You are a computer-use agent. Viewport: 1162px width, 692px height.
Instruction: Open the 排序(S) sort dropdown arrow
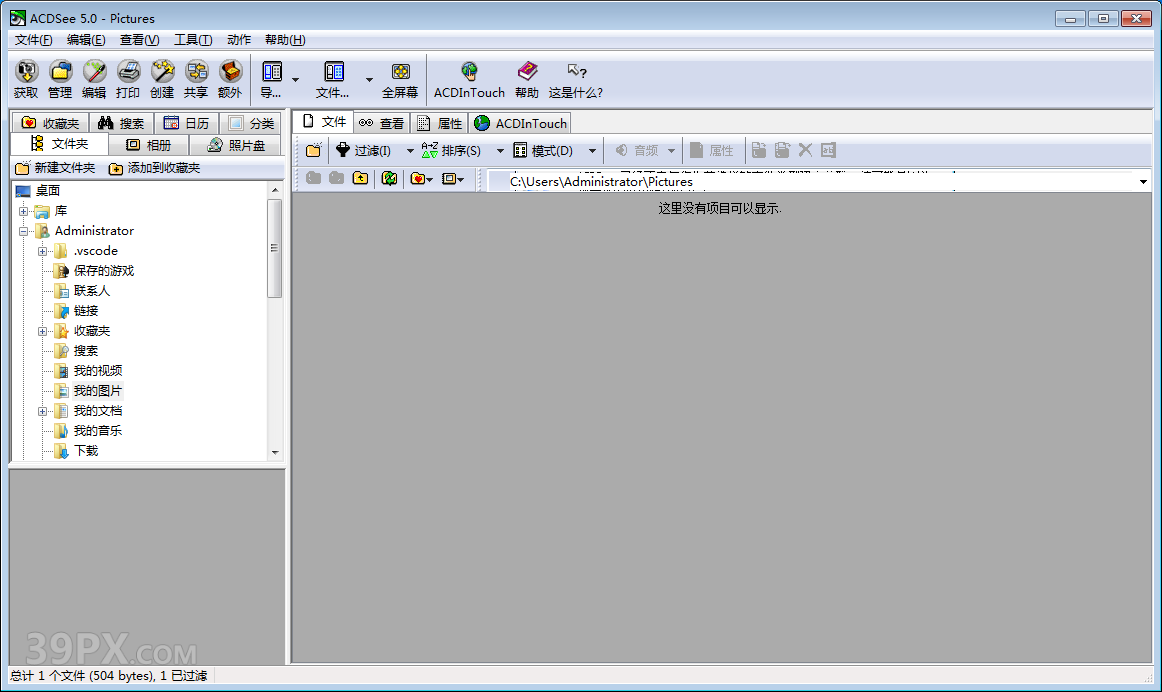(499, 149)
